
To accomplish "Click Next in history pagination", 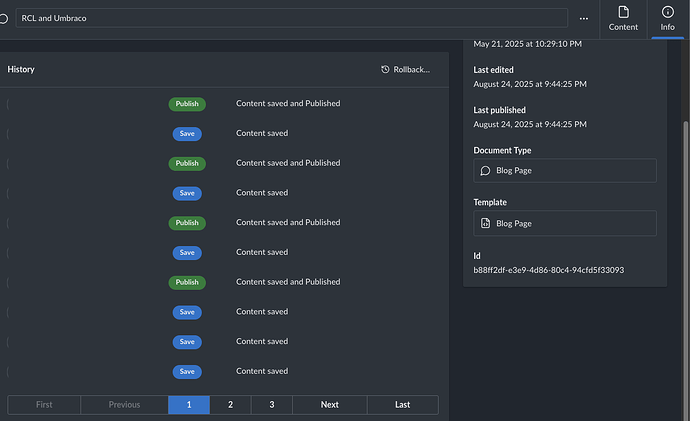I will [x=329, y=405].
